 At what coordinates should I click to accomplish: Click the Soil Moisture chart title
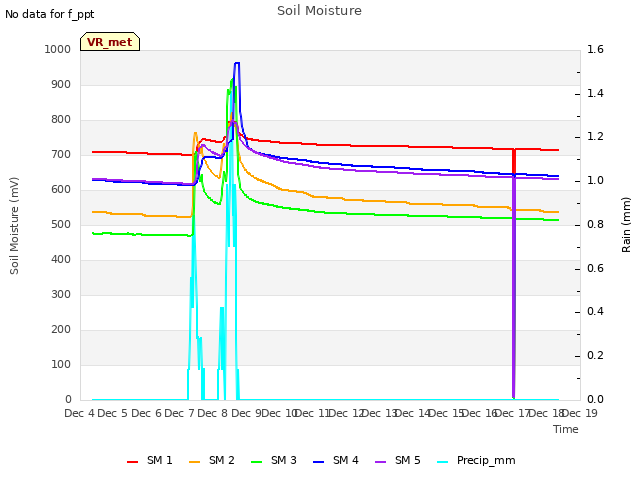(319, 11)
